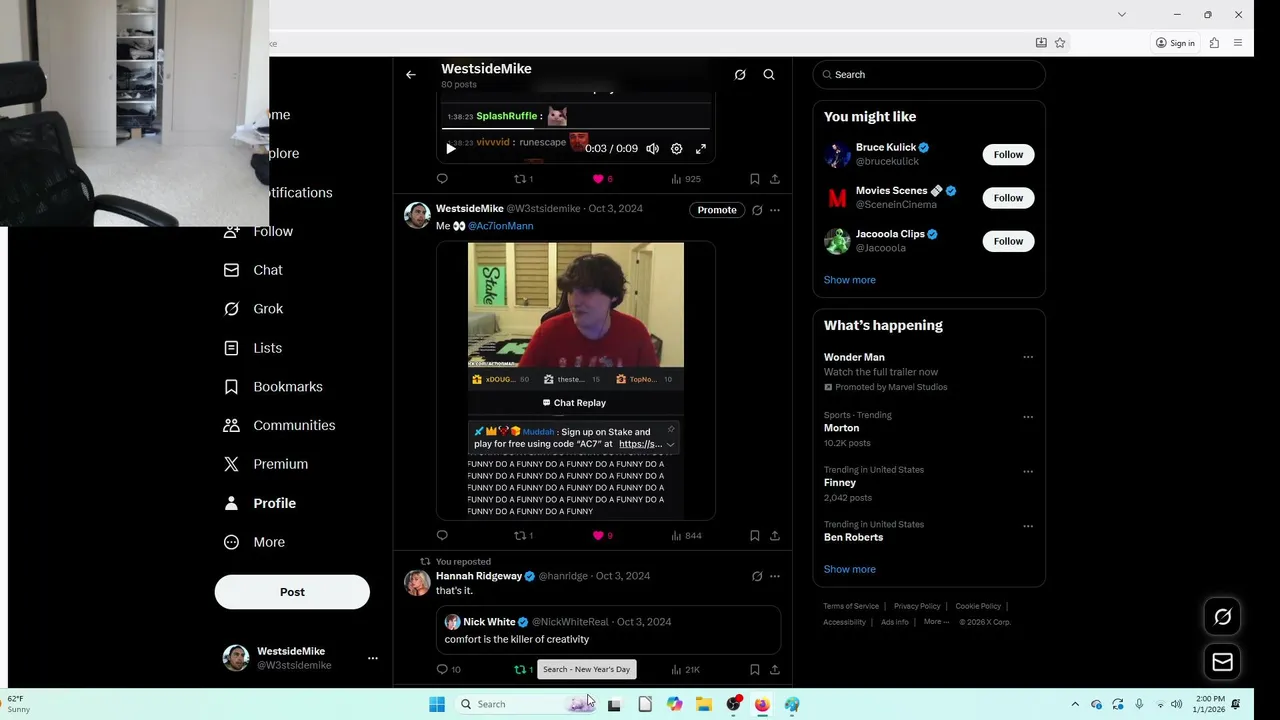The width and height of the screenshot is (1280, 720).
Task: Promote the Oct 3 WestsideMike post
Action: pyautogui.click(x=717, y=210)
